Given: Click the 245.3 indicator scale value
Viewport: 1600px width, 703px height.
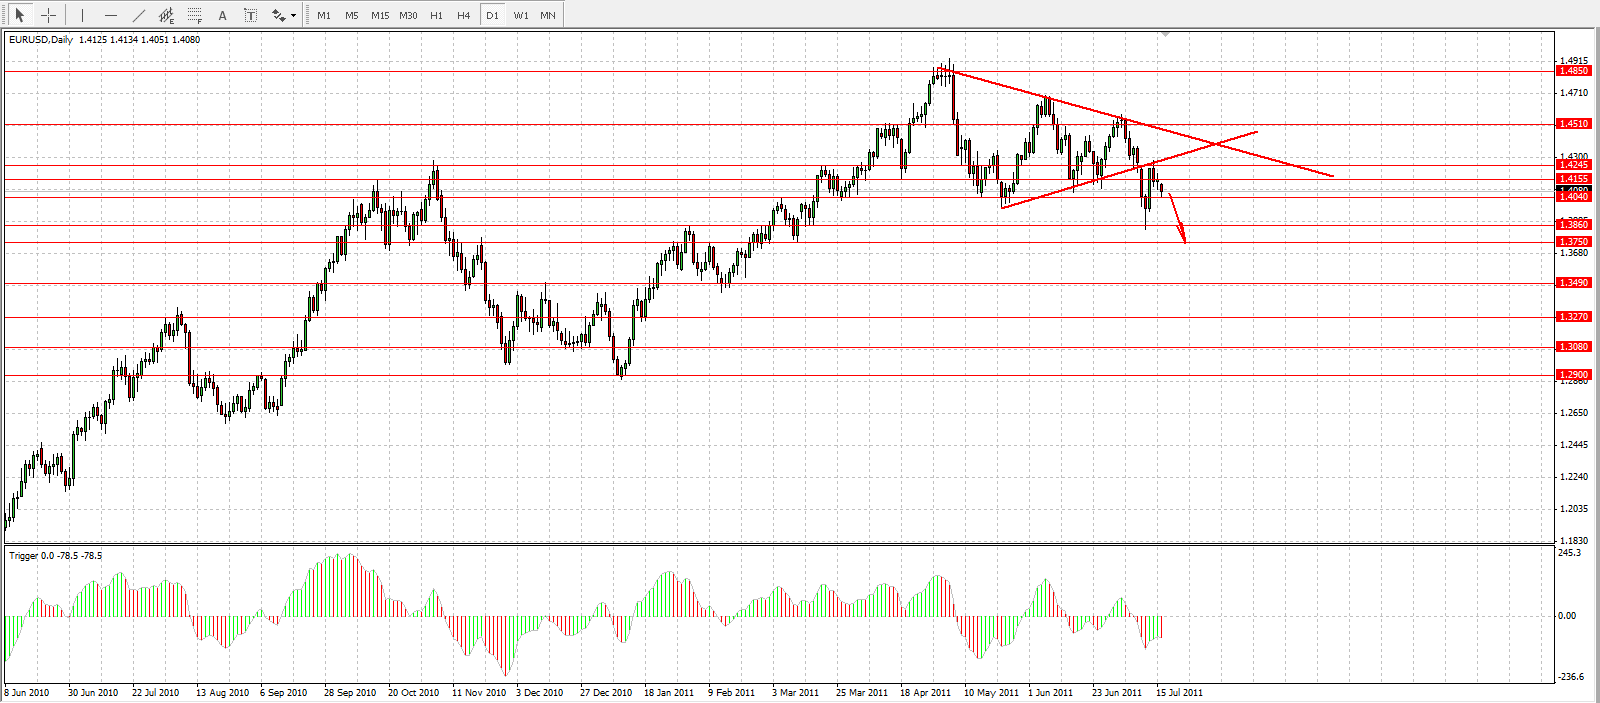Looking at the screenshot, I should pos(1570,552).
